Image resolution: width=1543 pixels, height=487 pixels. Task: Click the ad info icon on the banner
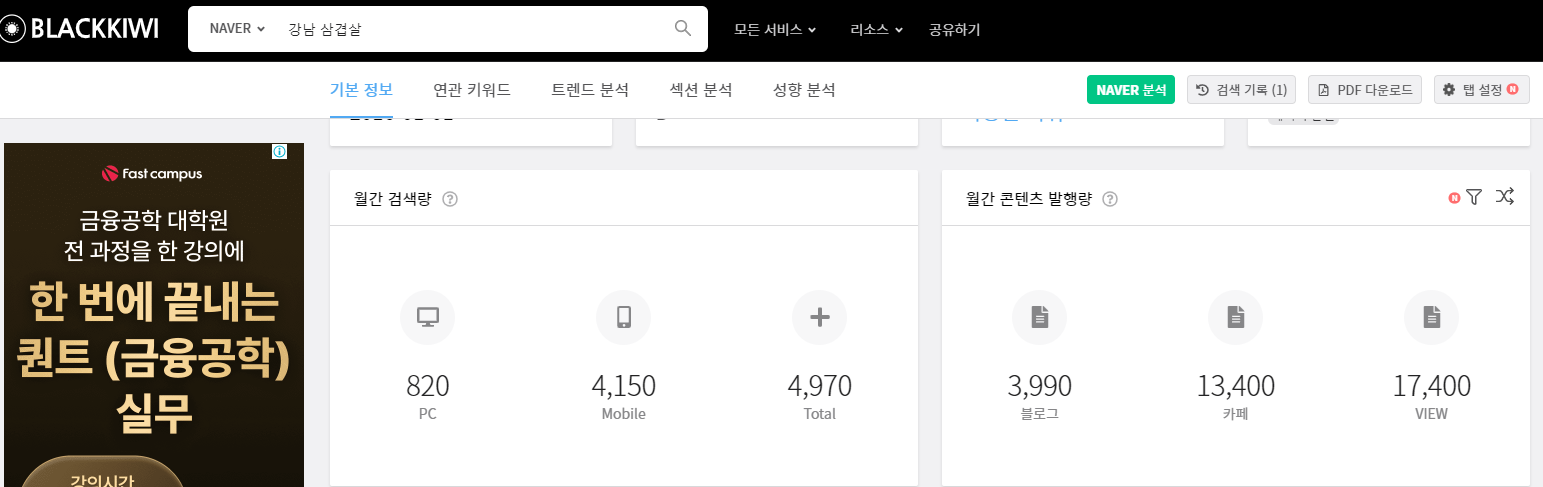[x=280, y=152]
